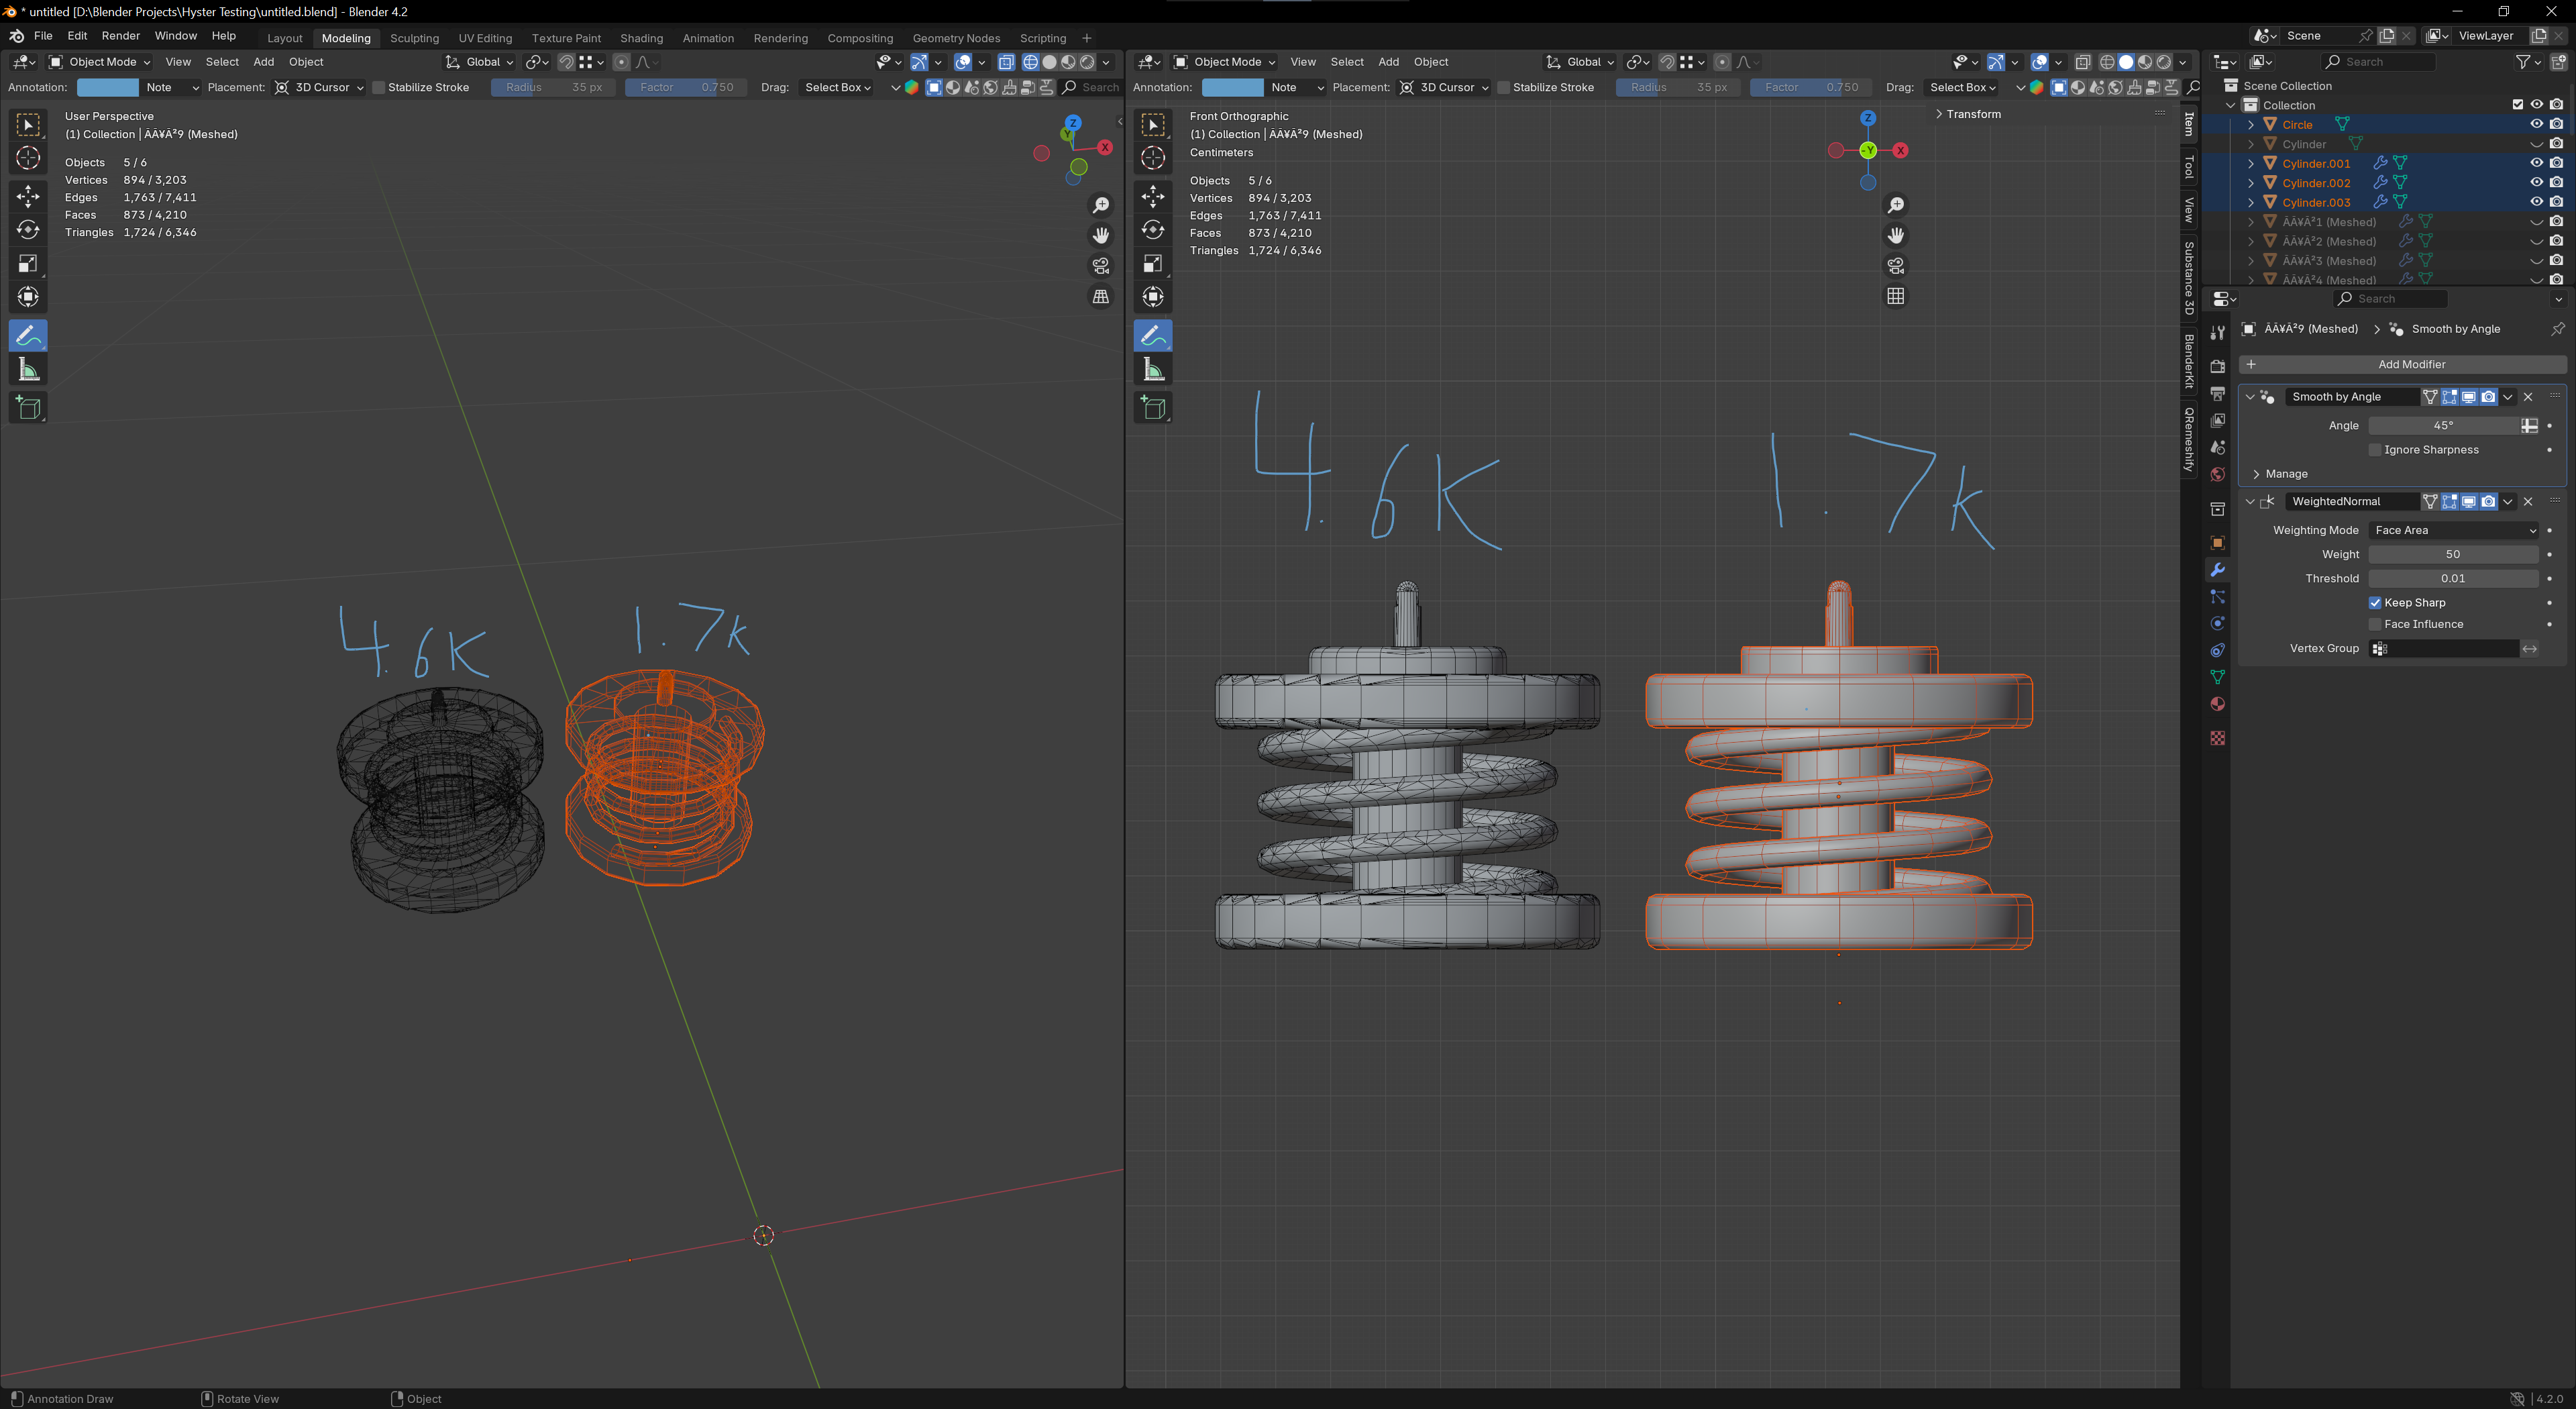Remove the WeightedNormal modifier with its X button
Image resolution: width=2576 pixels, height=1409 pixels.
tap(2528, 502)
